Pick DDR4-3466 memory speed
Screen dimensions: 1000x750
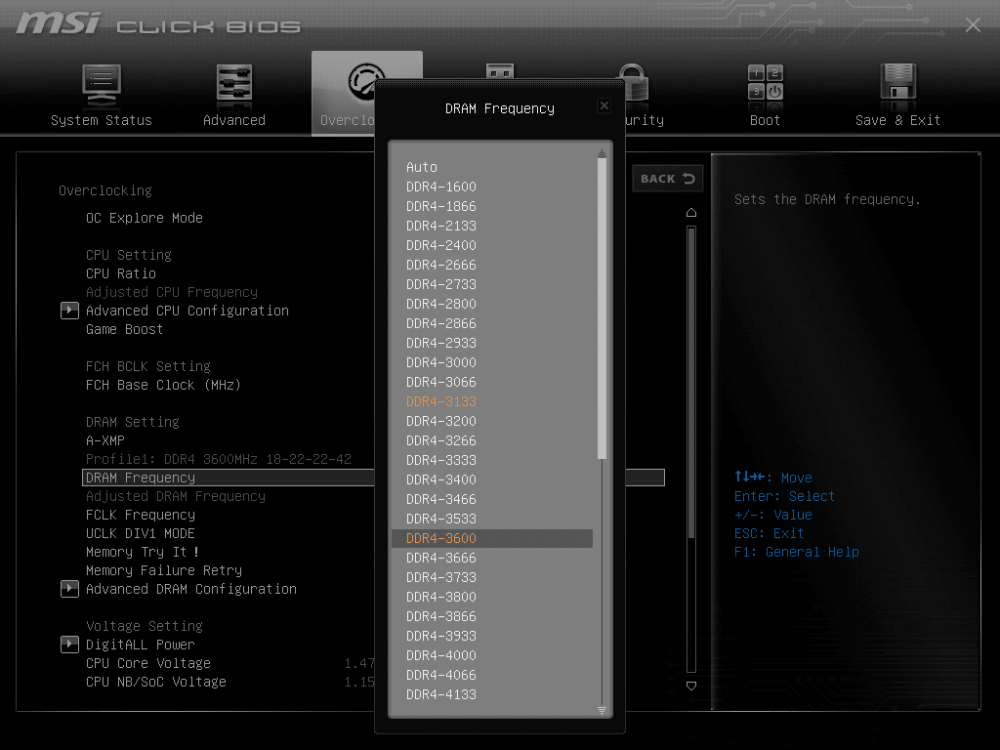coord(441,499)
